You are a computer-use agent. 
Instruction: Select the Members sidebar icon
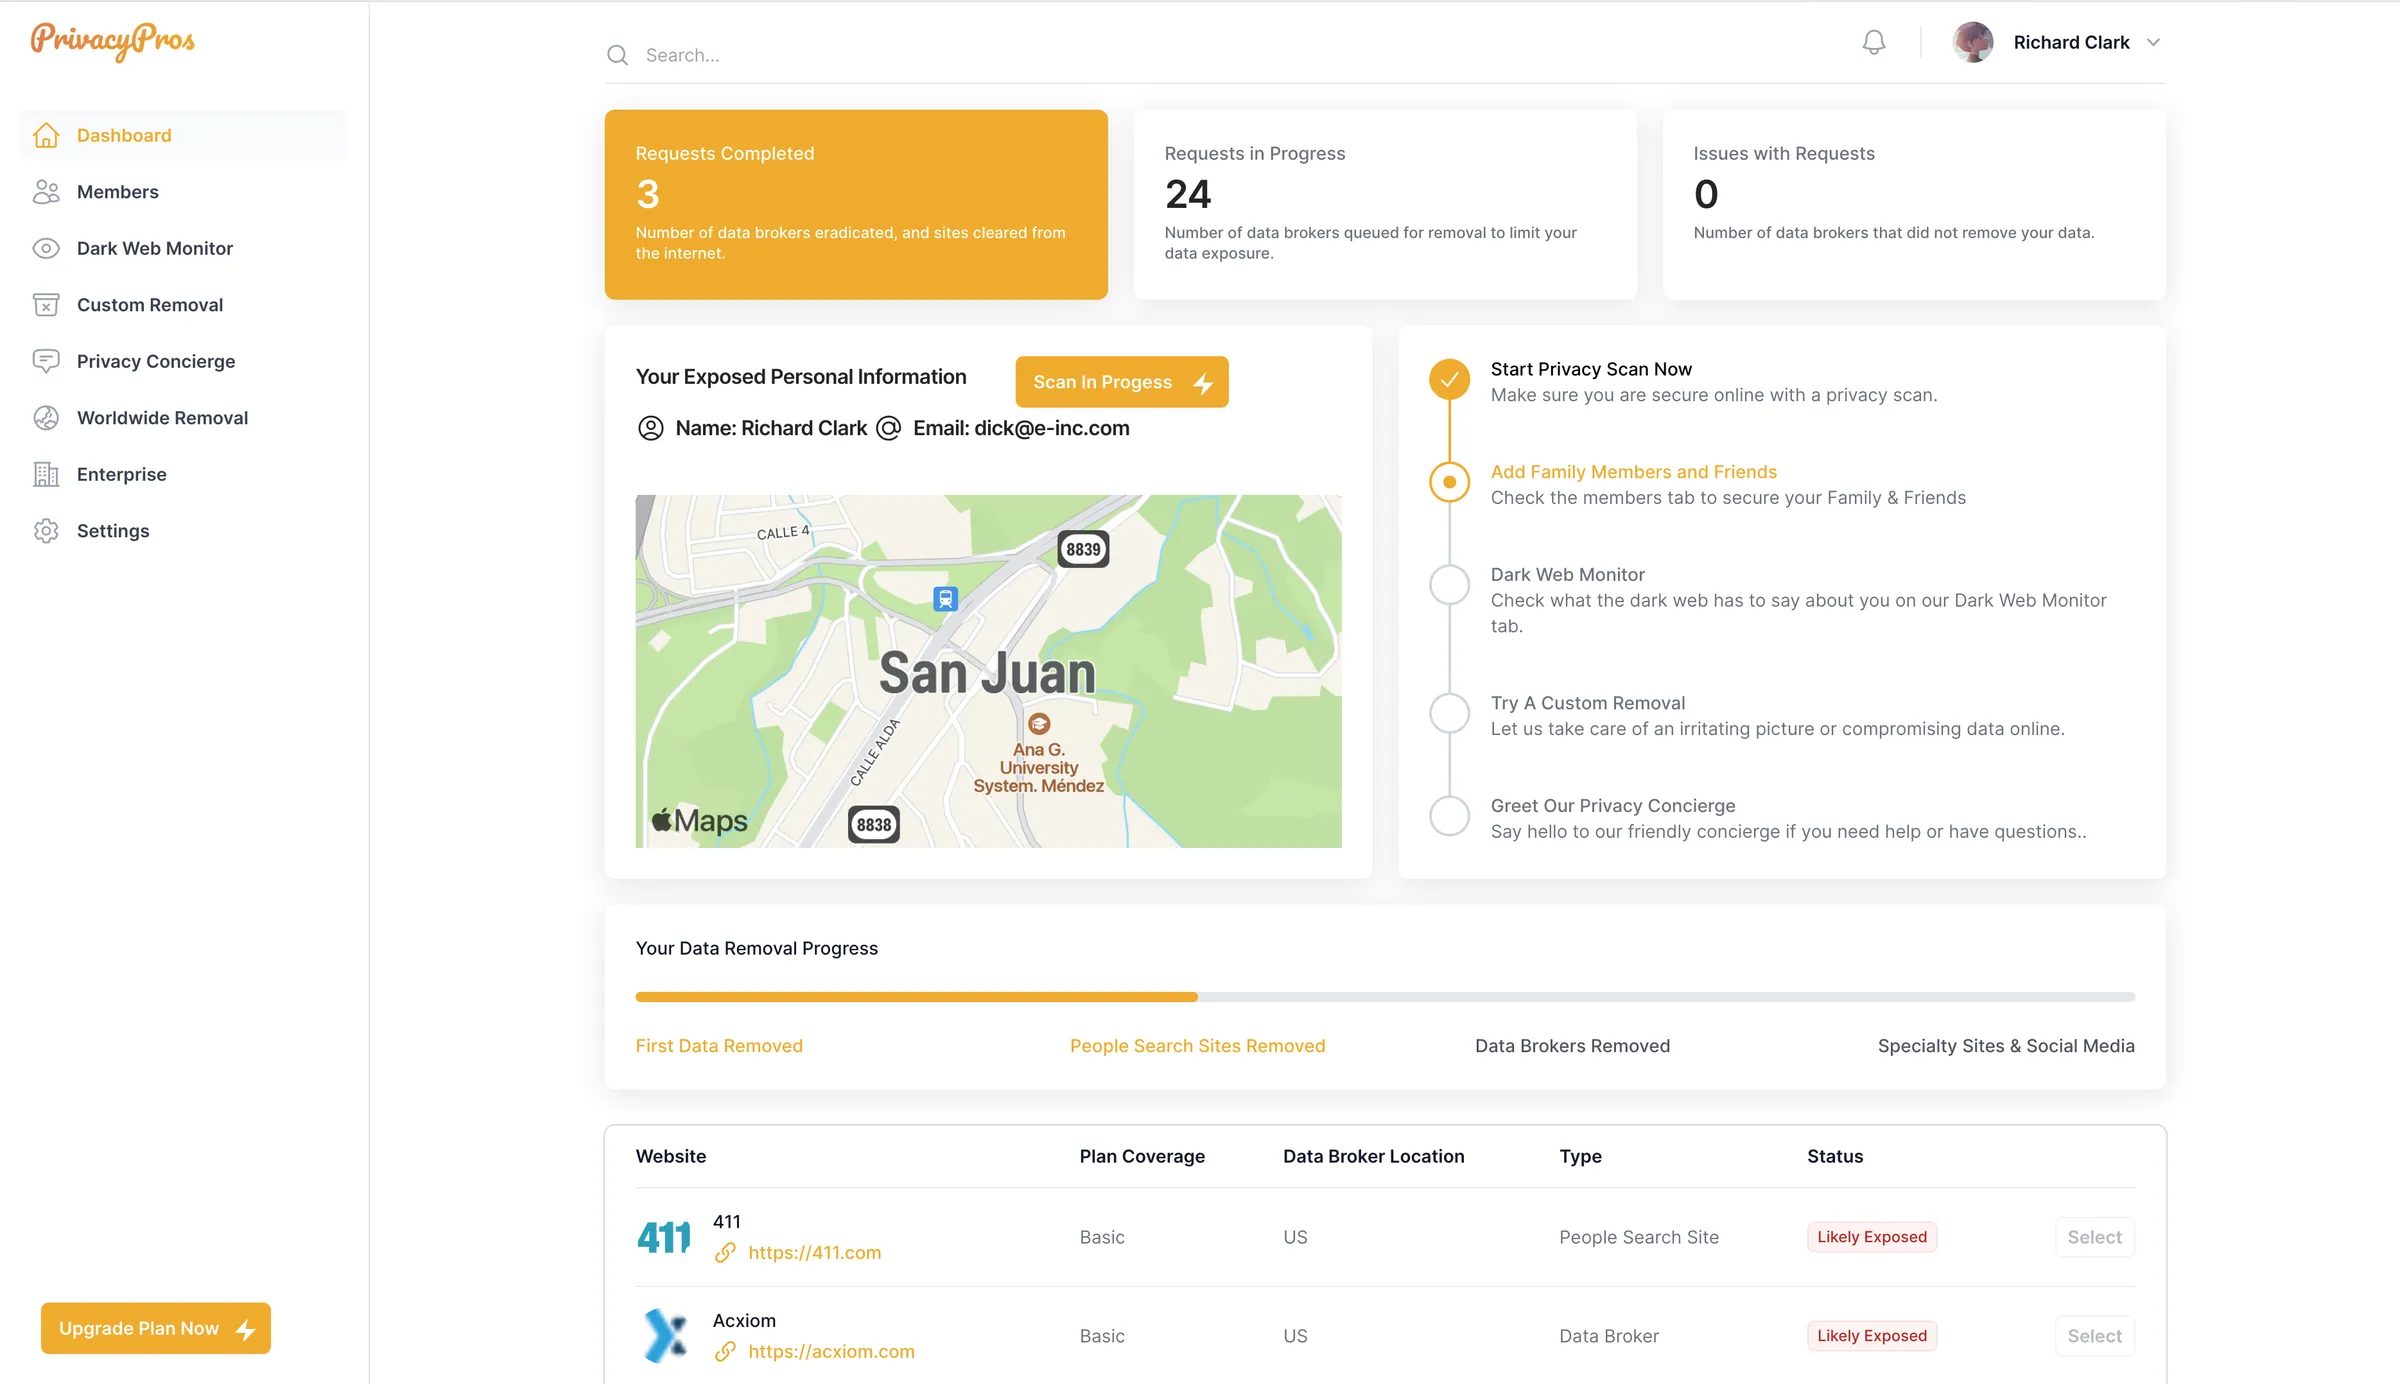point(46,191)
